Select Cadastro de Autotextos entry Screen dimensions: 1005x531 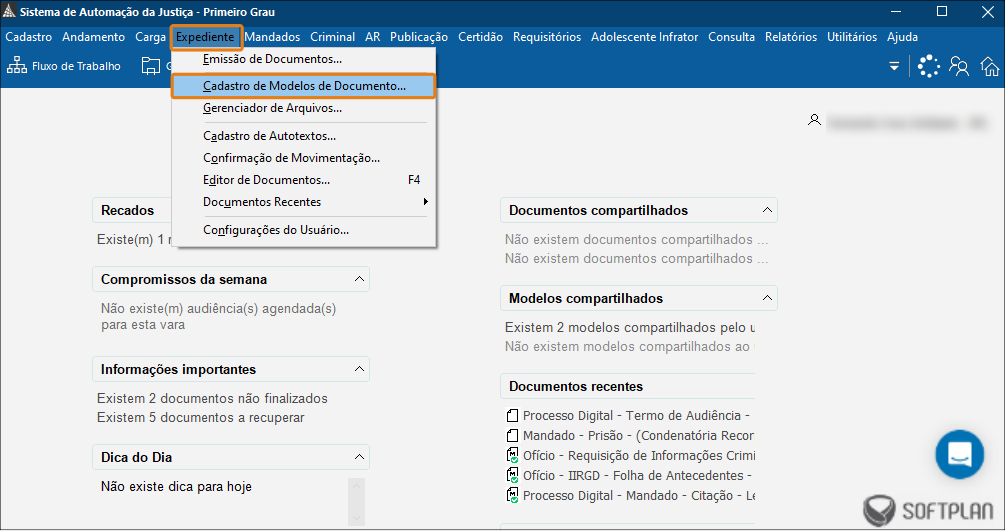[304, 136]
